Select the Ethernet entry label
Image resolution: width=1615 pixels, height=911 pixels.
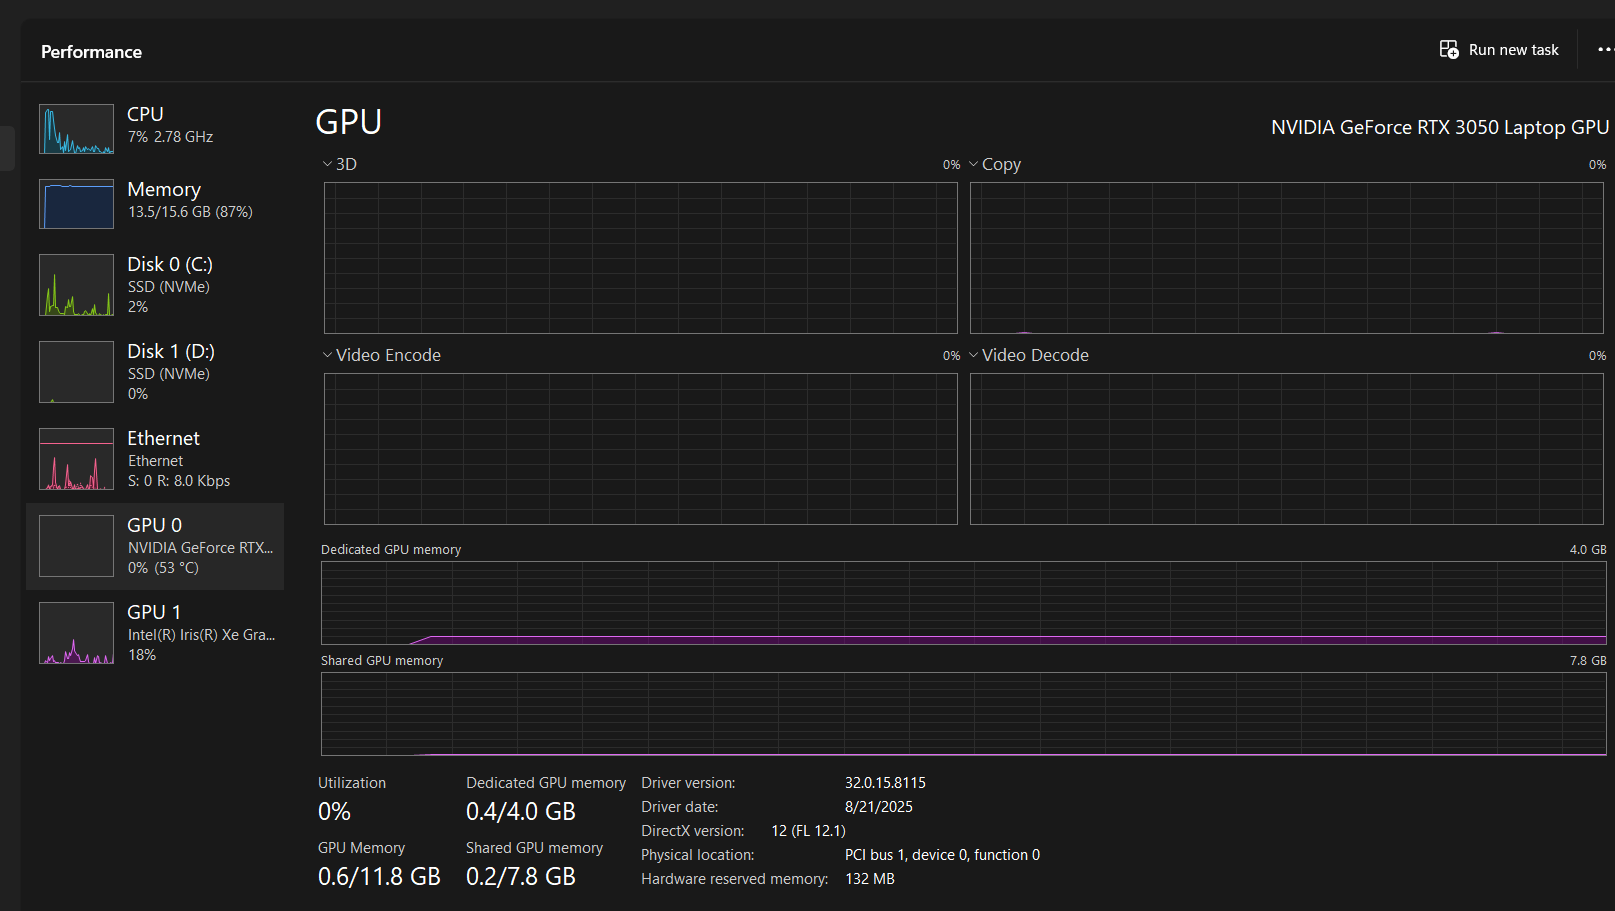[163, 438]
